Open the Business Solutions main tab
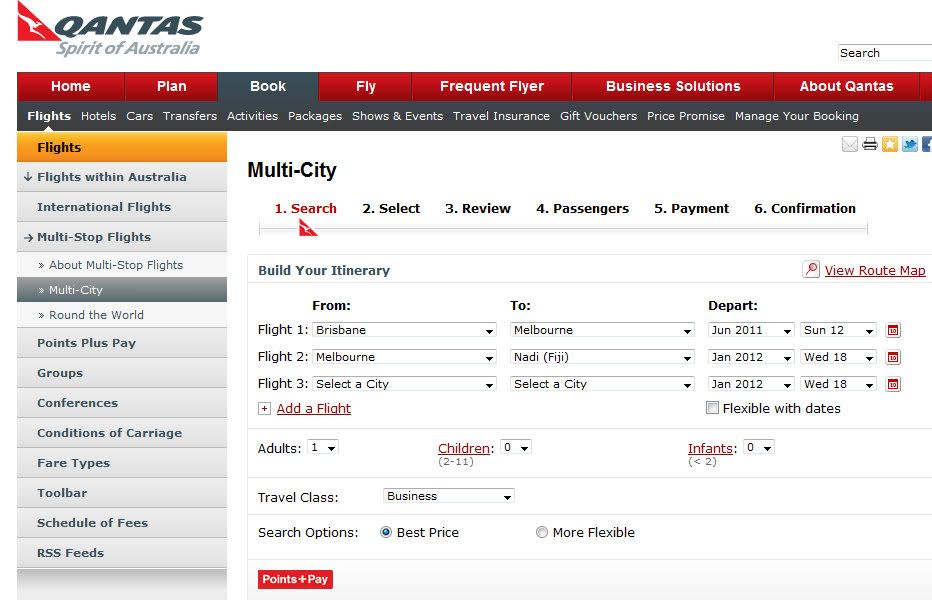Image resolution: width=932 pixels, height=600 pixels. [x=673, y=86]
